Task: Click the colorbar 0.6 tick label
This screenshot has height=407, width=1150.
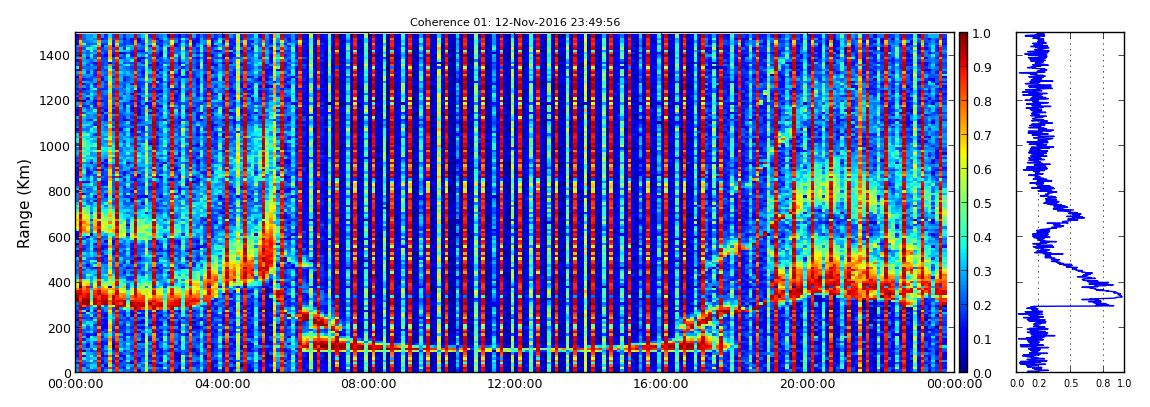Action: 983,169
